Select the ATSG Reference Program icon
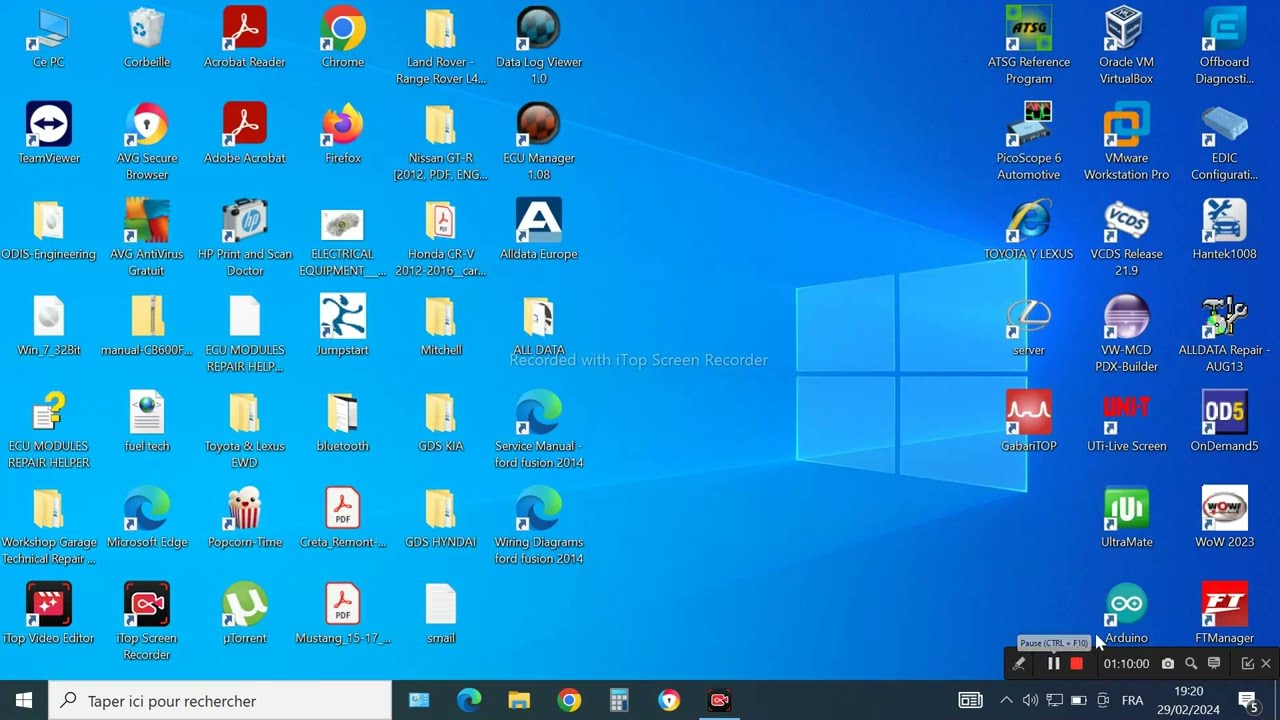 click(1029, 46)
